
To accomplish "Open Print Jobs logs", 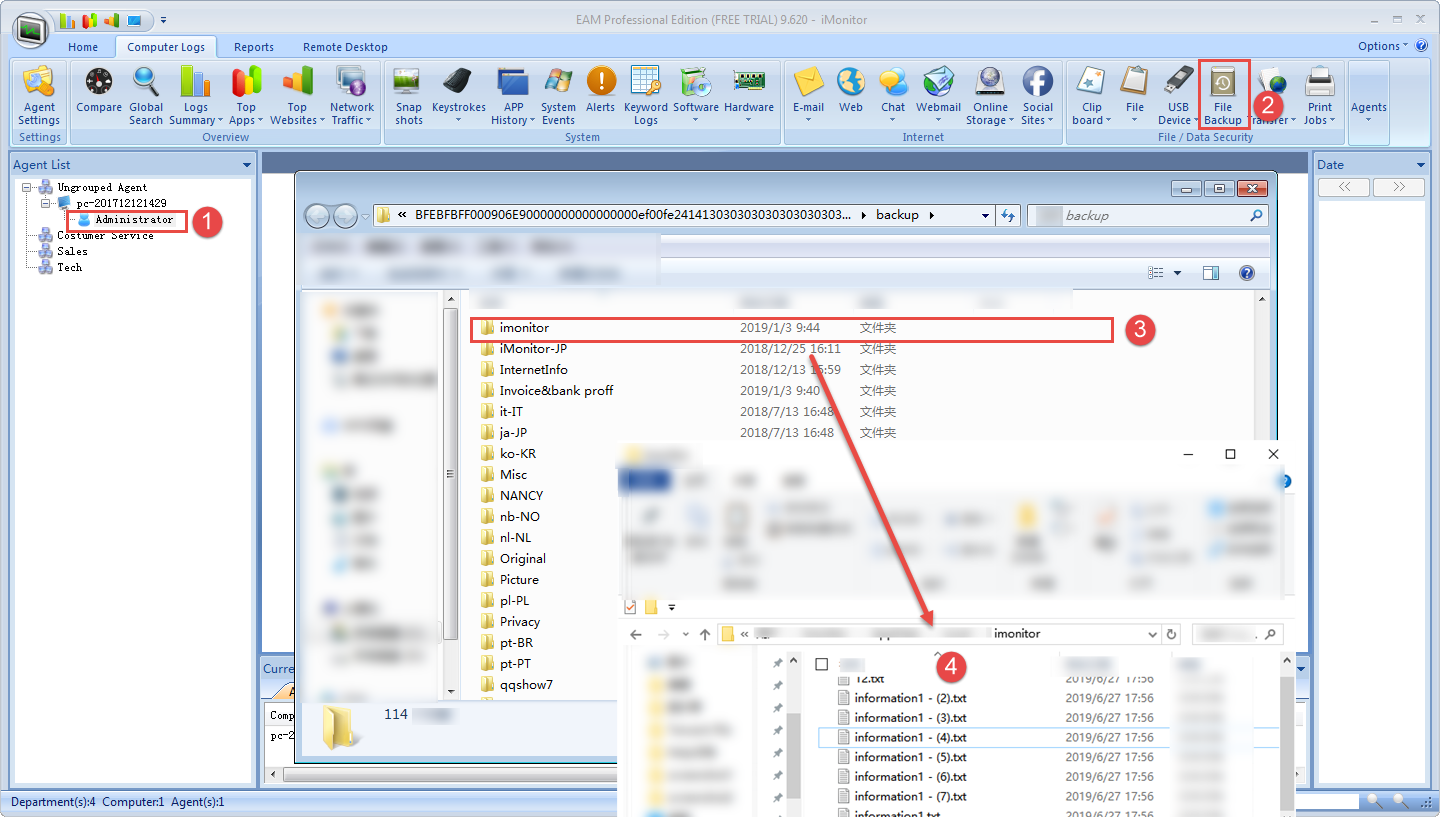I will tap(1320, 97).
